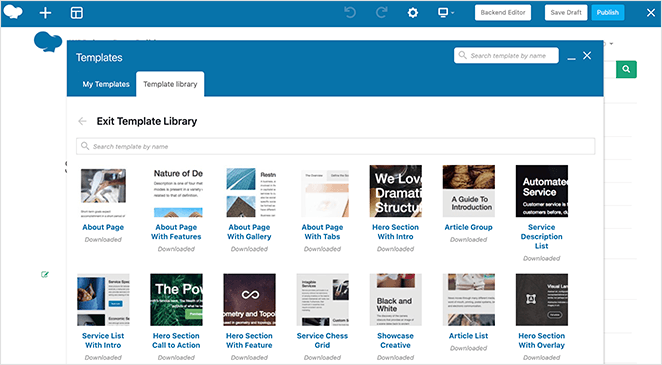Open Service List With Intro thumbnail
662x365 pixels.
(103, 300)
